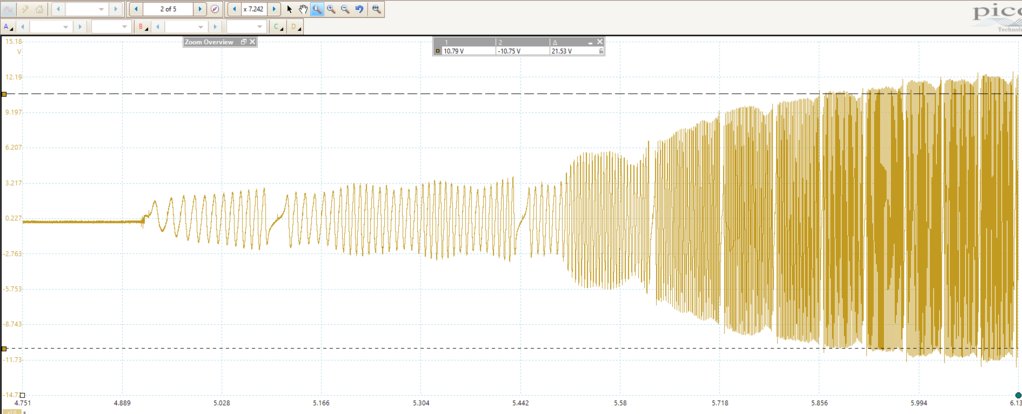Image resolution: width=1022 pixels, height=414 pixels.
Task: Click the time ruler handle at bottom-left
Action: pos(22,395)
